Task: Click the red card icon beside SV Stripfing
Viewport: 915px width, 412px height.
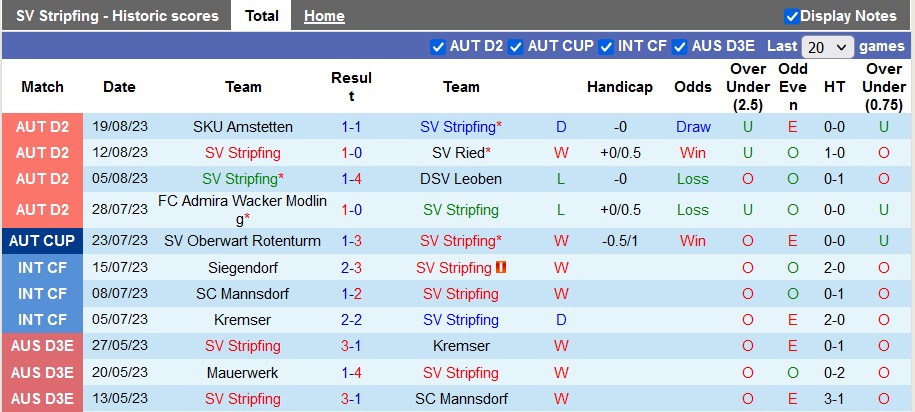Action: pyautogui.click(x=501, y=268)
